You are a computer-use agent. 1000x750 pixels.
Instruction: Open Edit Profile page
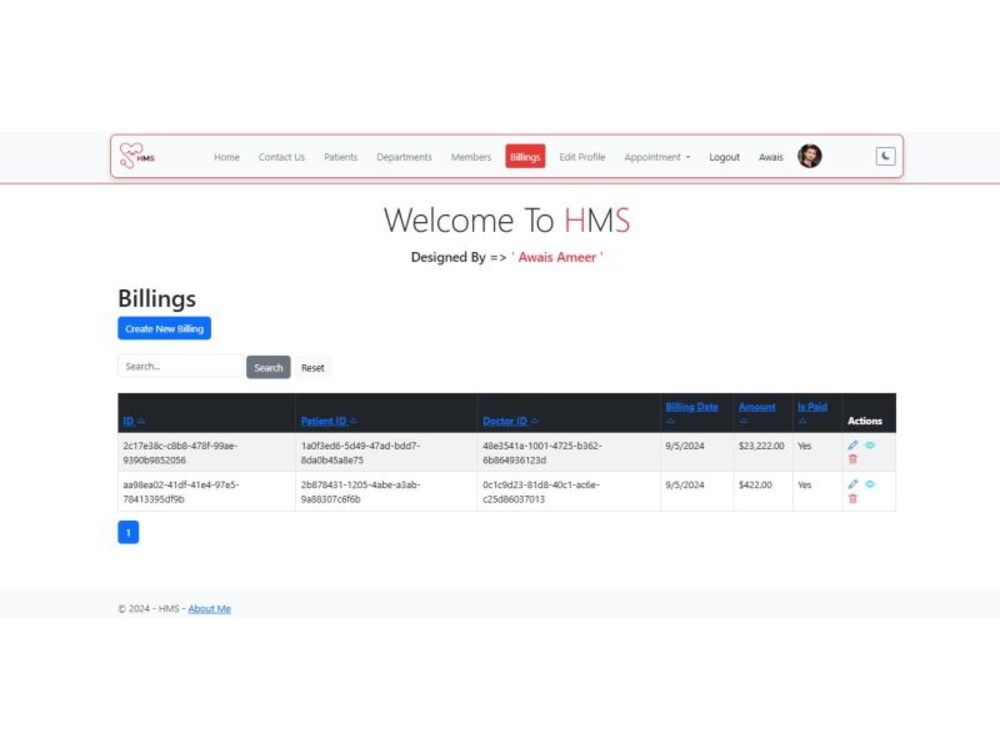click(x=582, y=157)
